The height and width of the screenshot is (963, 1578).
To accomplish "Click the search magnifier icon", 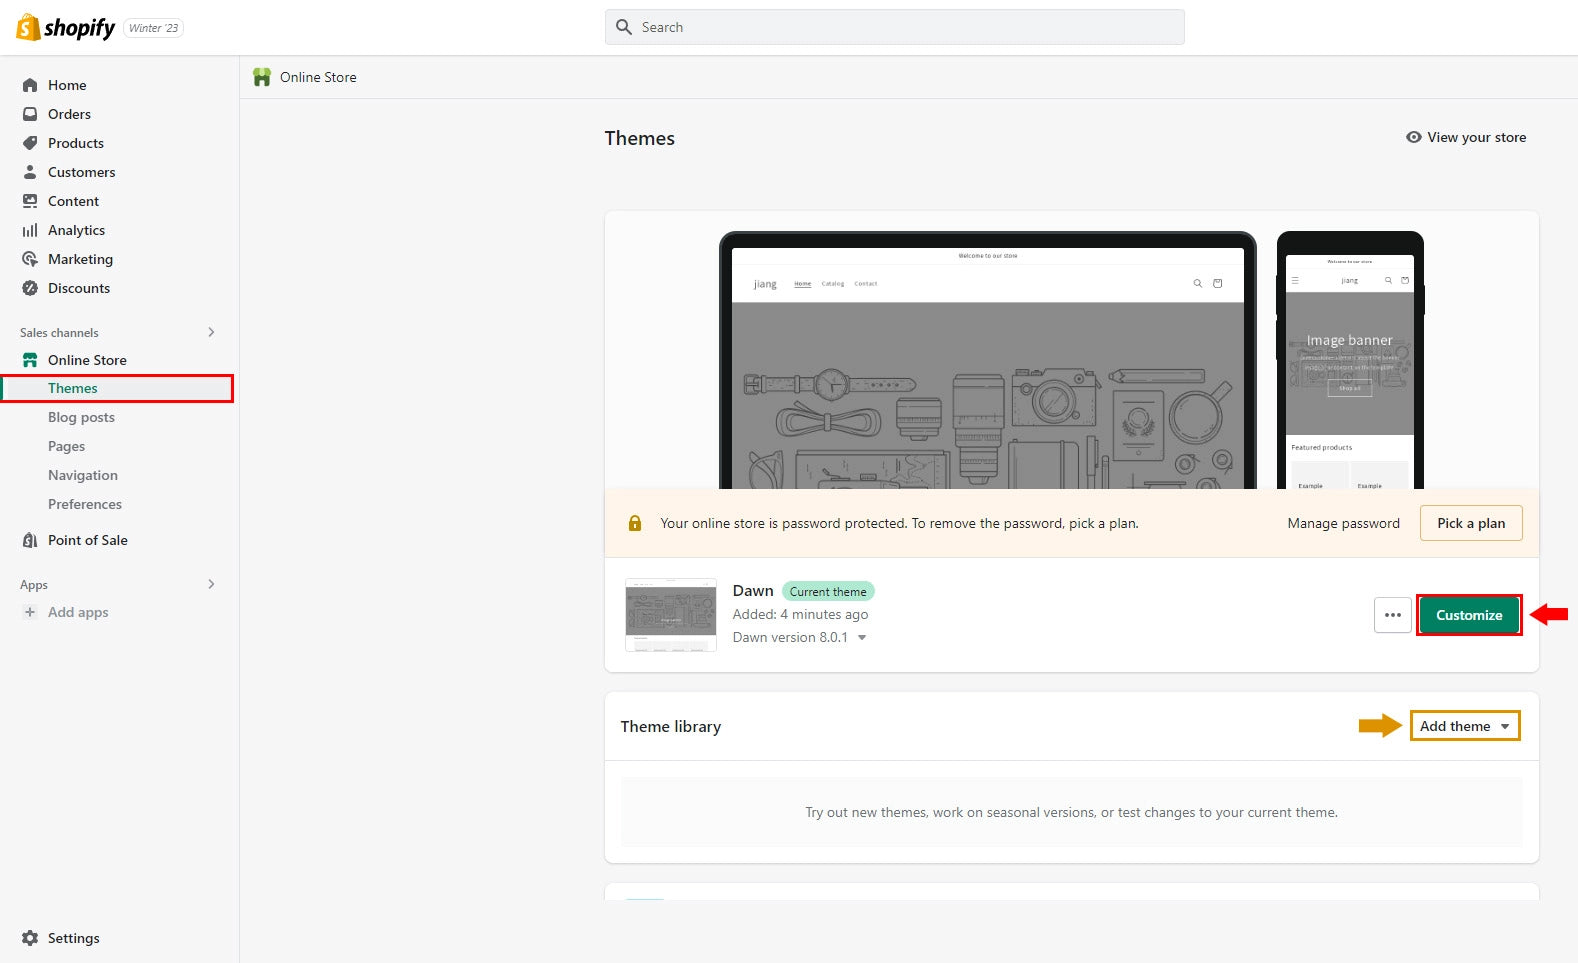I will pos(624,27).
